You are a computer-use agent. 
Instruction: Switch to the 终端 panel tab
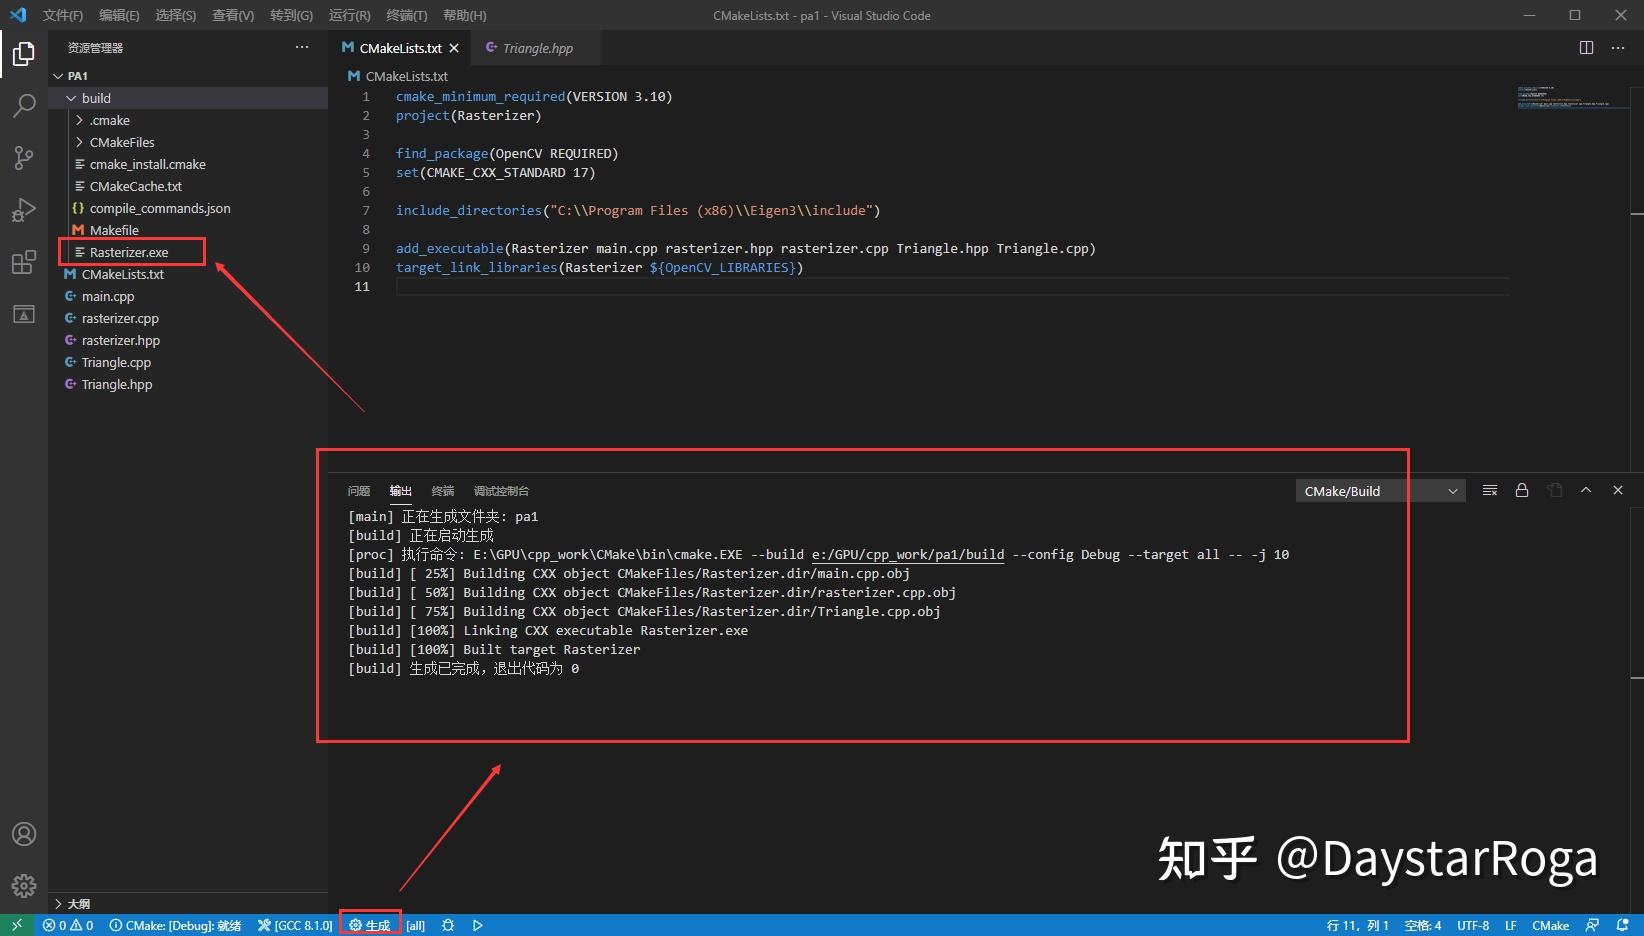click(443, 490)
